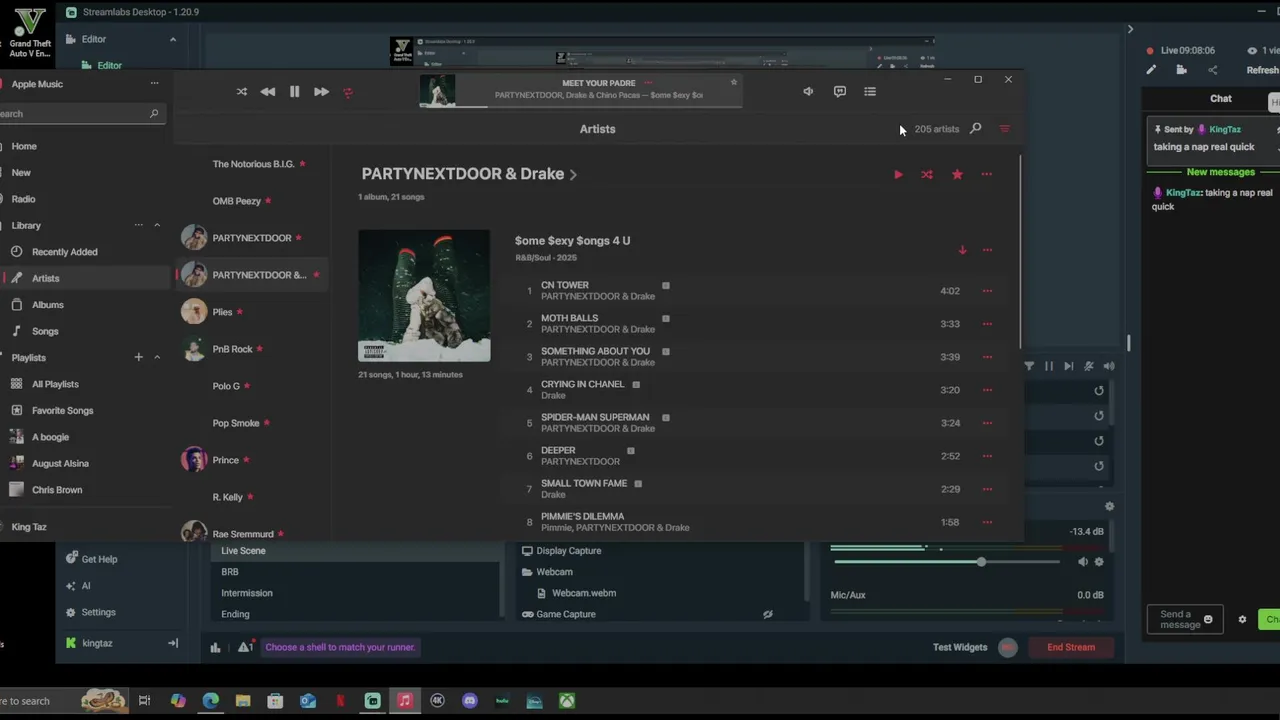The width and height of the screenshot is (1280, 720).
Task: Toggle favorite star for PARTYNEXTDOOR & Drake artist
Action: click(x=957, y=175)
